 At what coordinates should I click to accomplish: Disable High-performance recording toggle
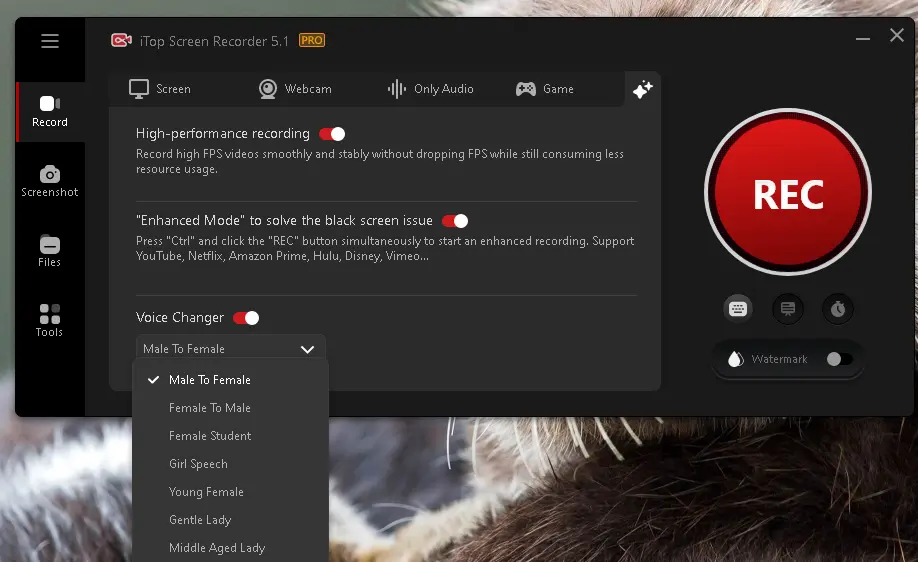pyautogui.click(x=332, y=134)
